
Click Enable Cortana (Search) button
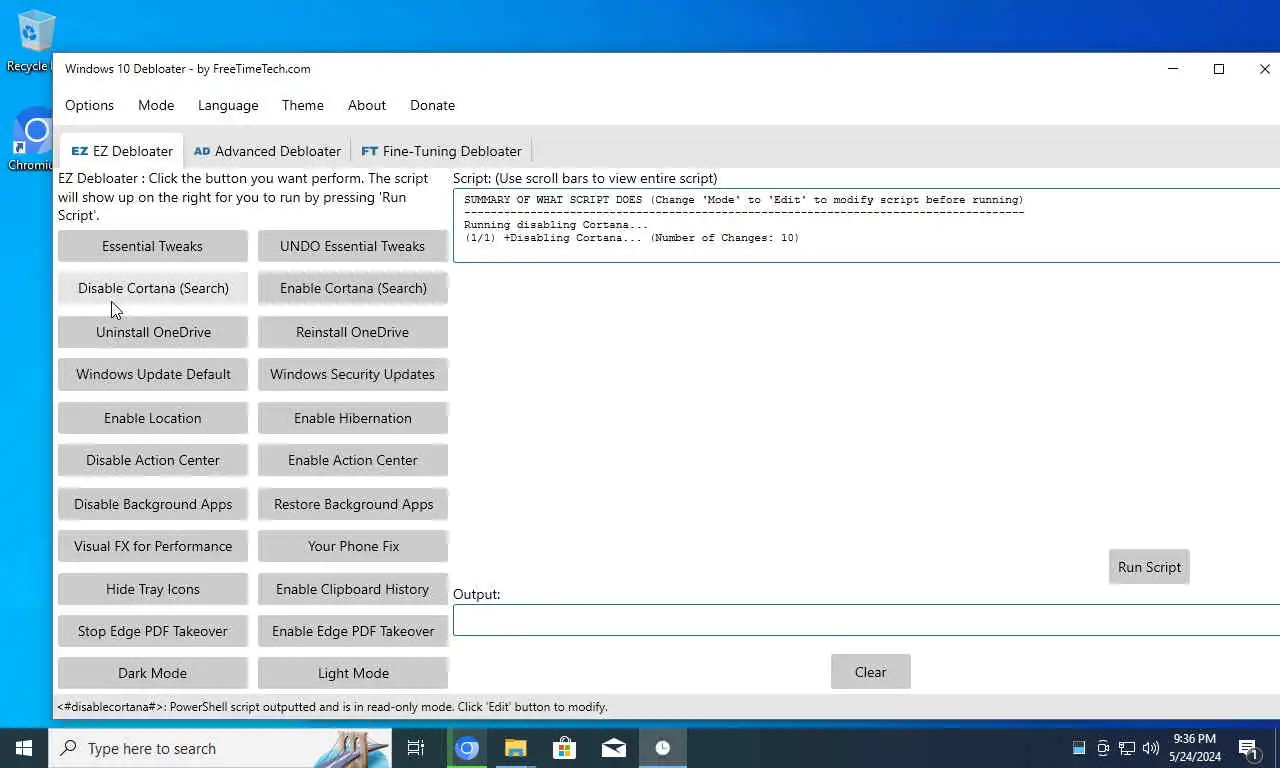point(352,288)
